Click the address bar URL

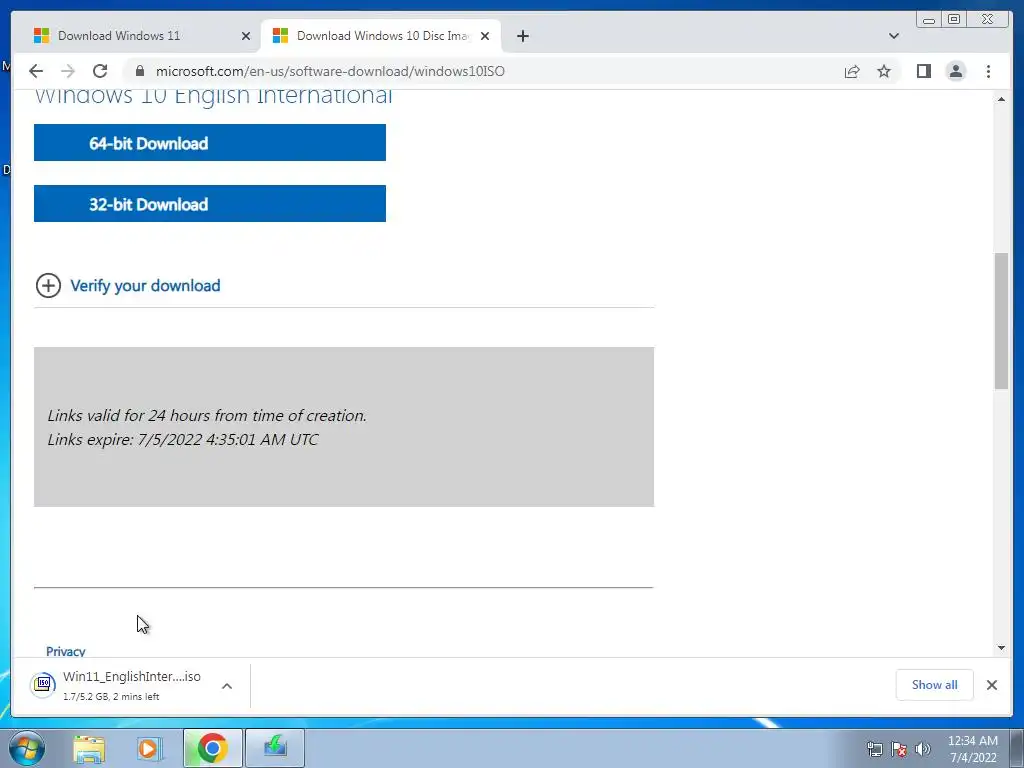(330, 71)
